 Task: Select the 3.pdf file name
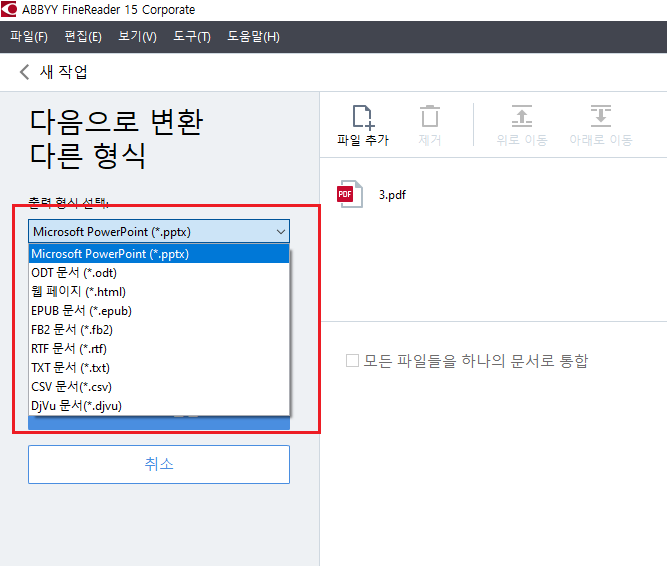pos(392,195)
